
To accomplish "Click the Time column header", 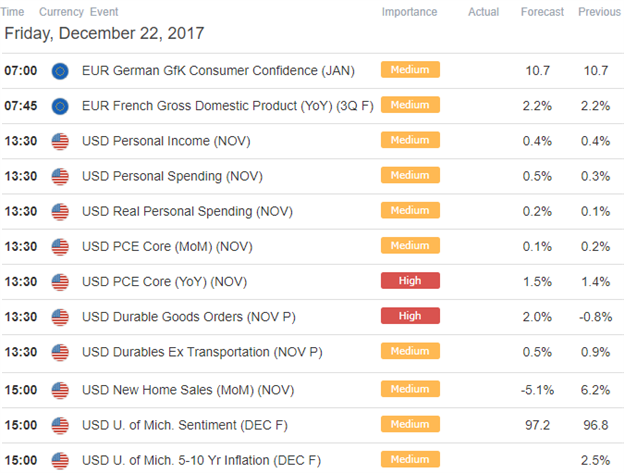I will point(12,12).
